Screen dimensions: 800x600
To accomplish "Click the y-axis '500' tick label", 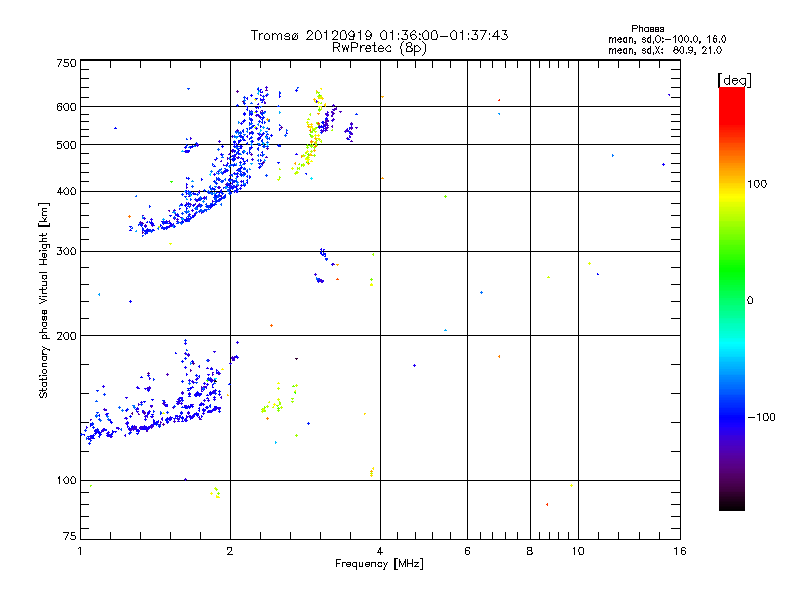I will [67, 145].
